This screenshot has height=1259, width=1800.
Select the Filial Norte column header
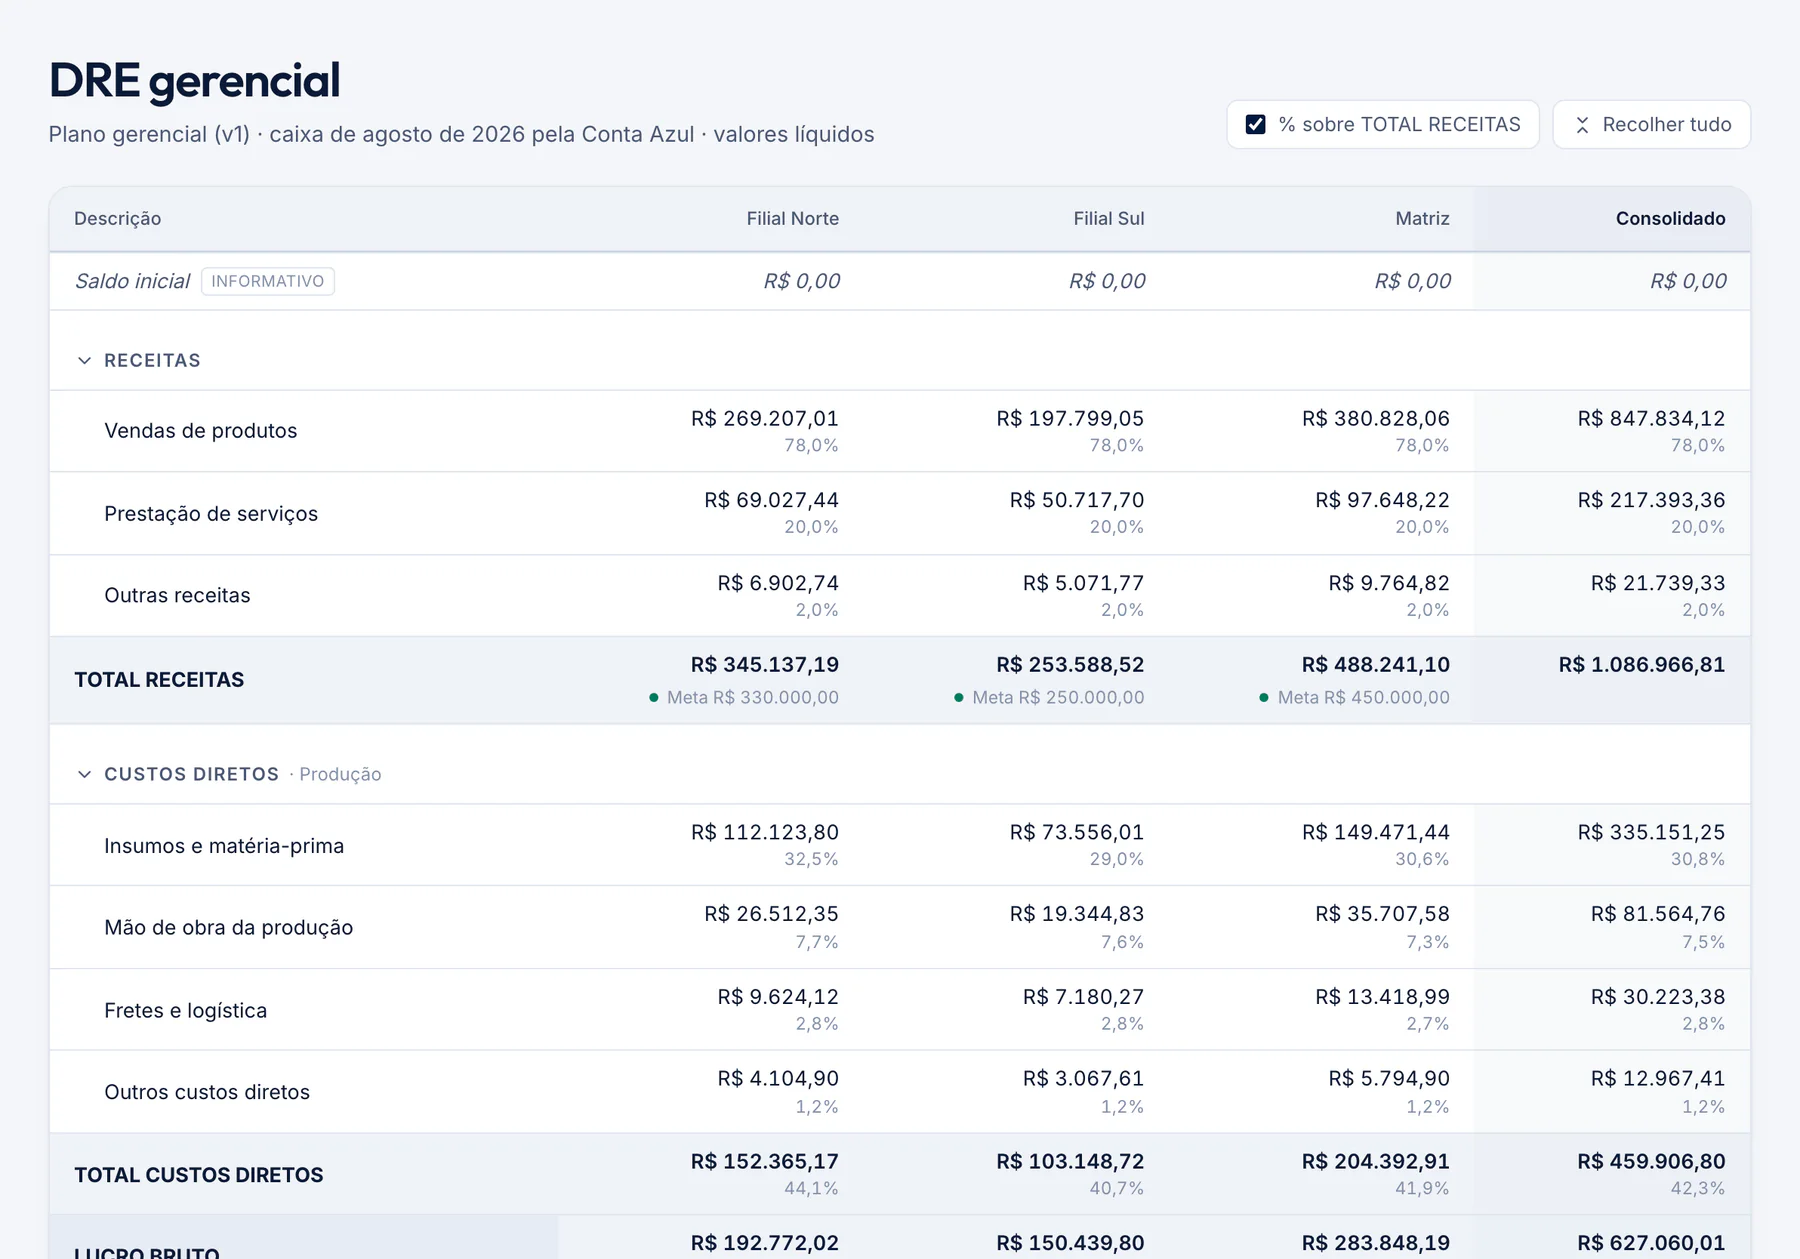point(792,218)
